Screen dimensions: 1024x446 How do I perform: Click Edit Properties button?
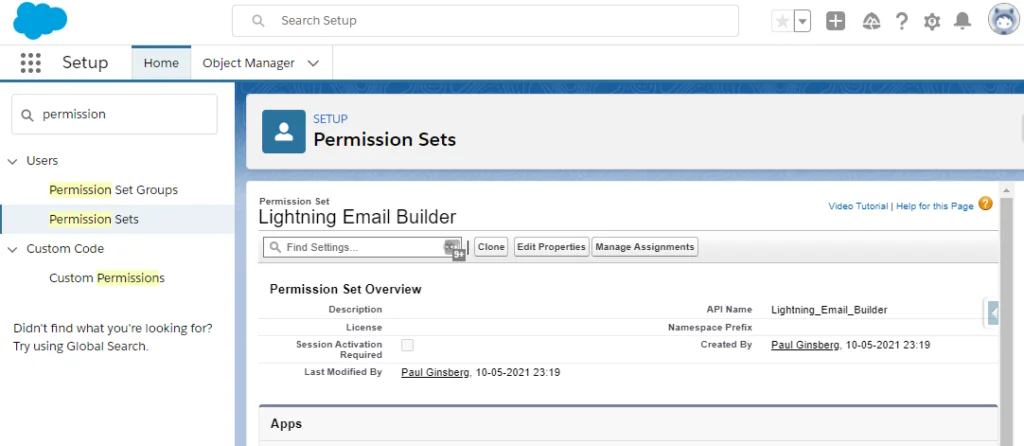pyautogui.click(x=551, y=247)
